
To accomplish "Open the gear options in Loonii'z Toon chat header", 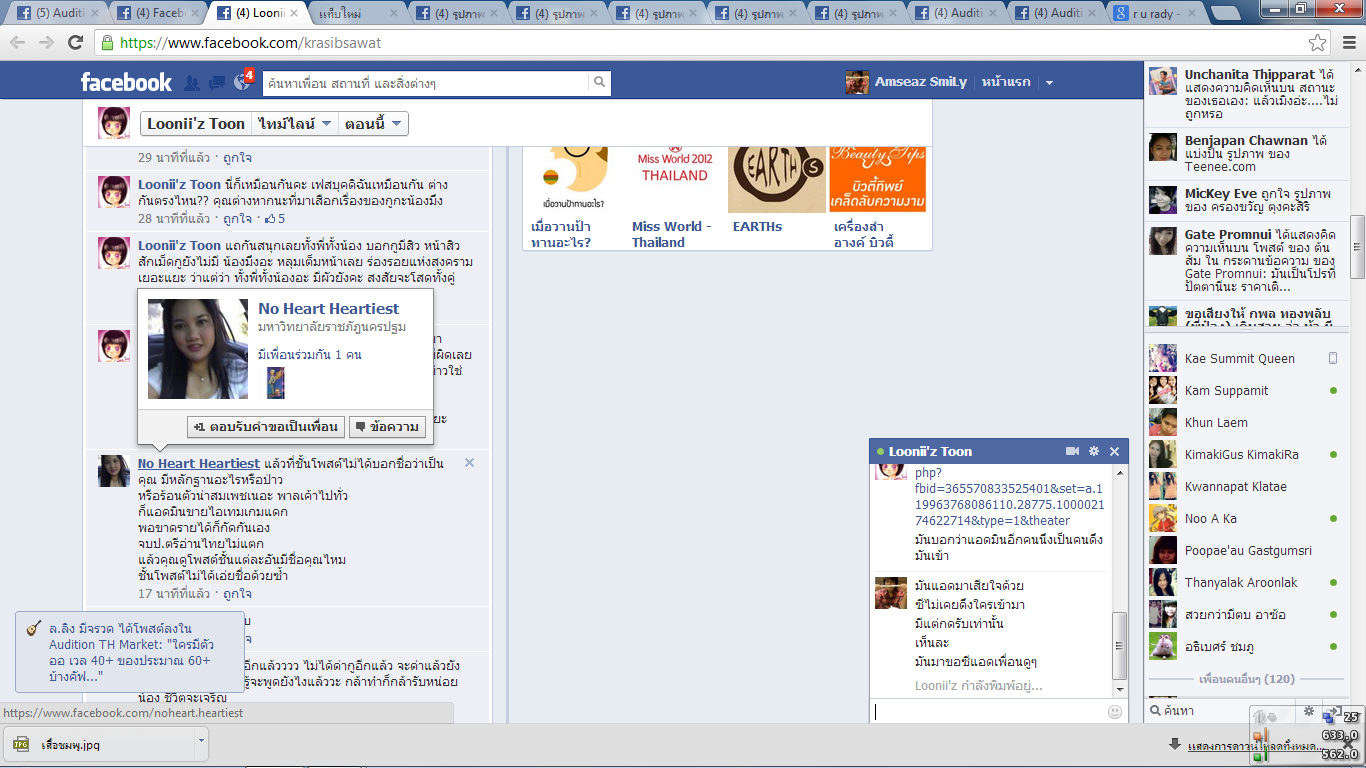I will 1094,452.
